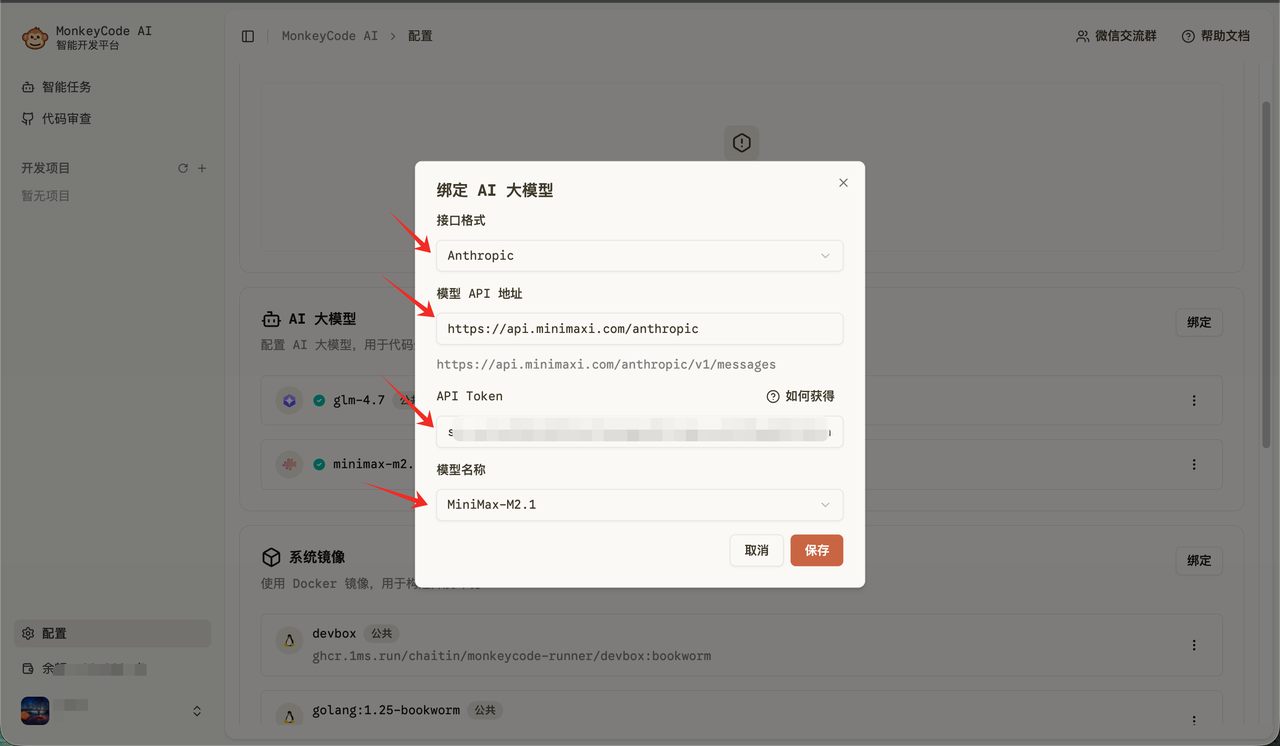This screenshot has width=1280, height=746.
Task: Open 智能任务 in the sidebar
Action: [66, 87]
